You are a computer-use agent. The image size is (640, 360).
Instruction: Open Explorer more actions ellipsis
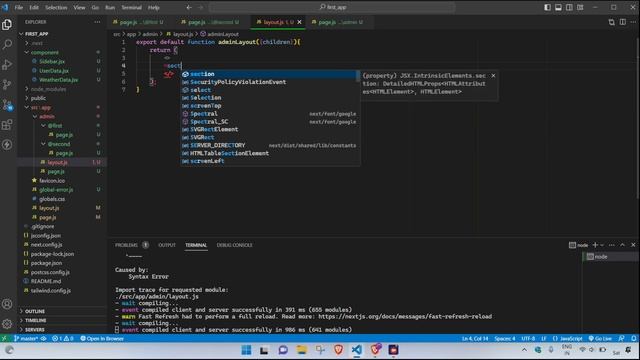click(97, 22)
